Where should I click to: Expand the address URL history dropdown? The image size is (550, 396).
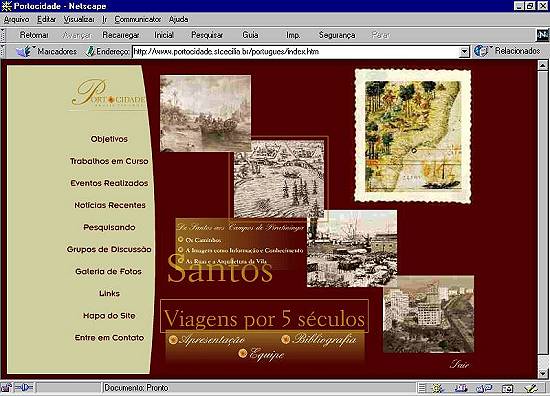coord(464,52)
